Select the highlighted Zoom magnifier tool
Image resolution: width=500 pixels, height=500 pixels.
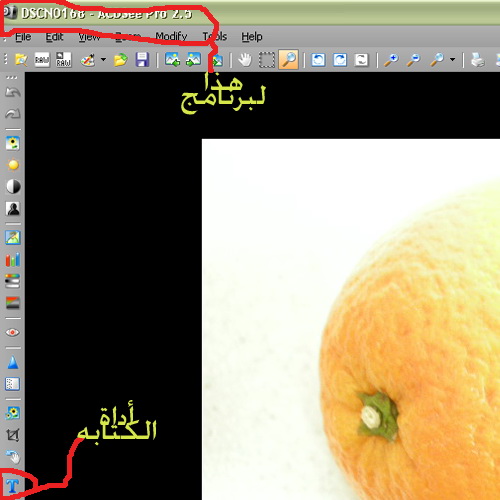click(288, 60)
